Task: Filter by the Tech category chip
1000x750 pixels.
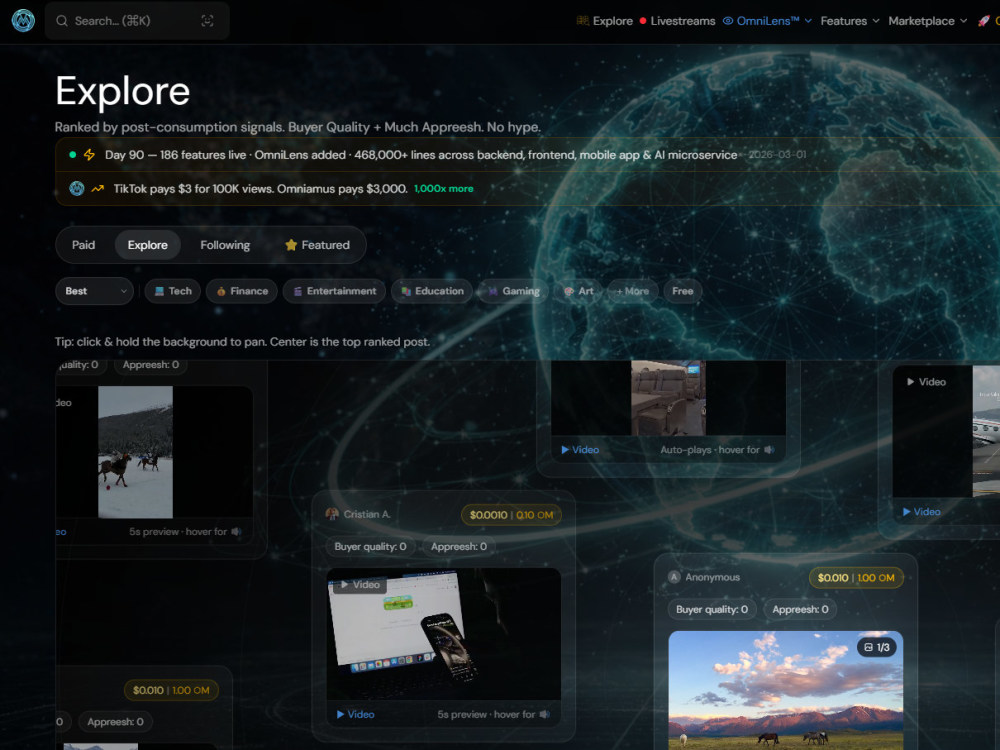Action: (x=173, y=291)
